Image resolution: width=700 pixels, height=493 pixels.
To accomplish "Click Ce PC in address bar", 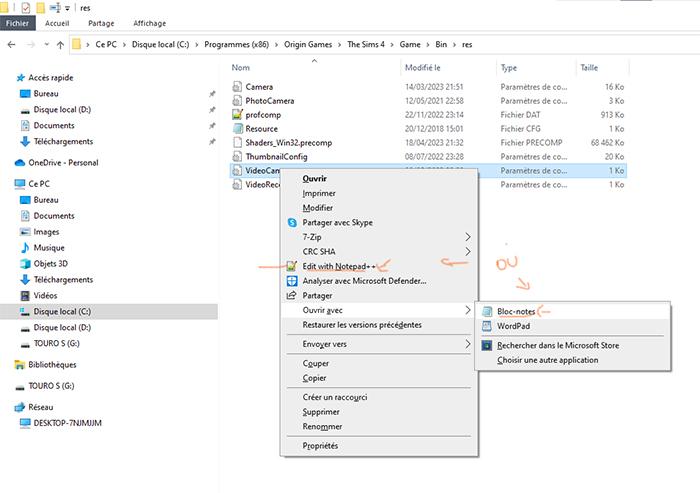I will (106, 44).
